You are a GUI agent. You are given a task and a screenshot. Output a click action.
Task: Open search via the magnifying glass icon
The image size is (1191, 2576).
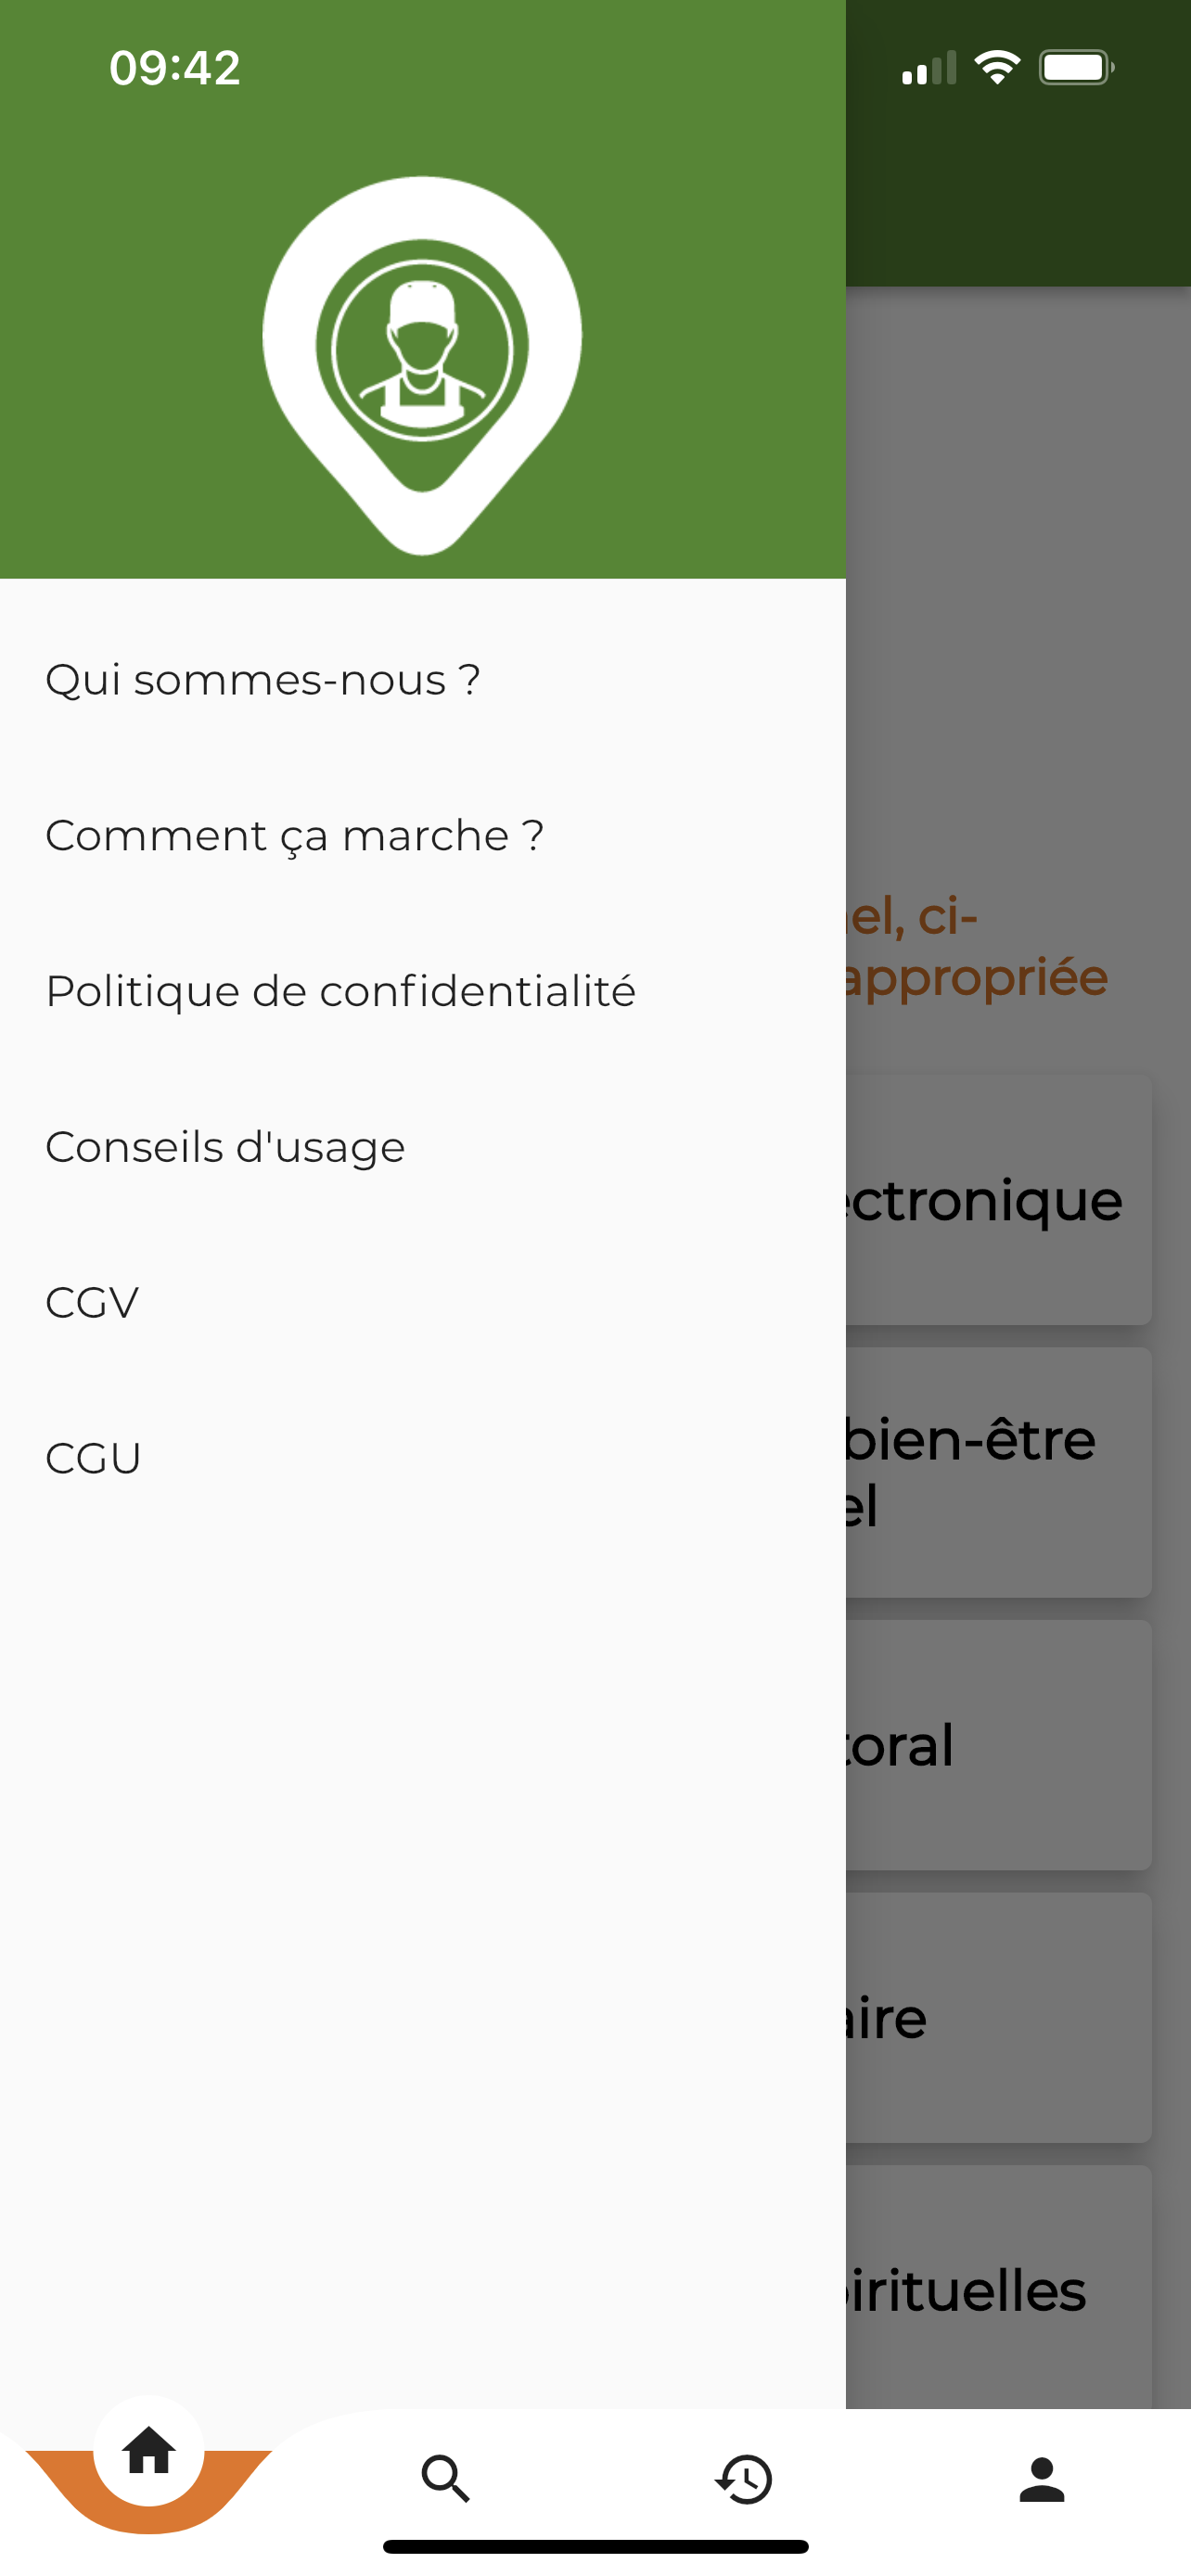[x=446, y=2479]
